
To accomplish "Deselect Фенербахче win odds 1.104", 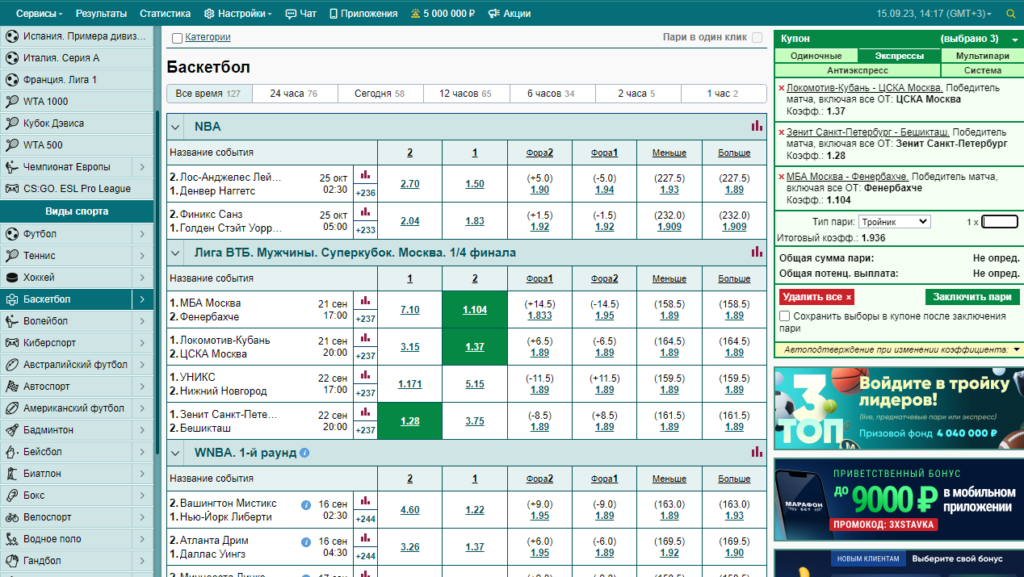I will 475,309.
